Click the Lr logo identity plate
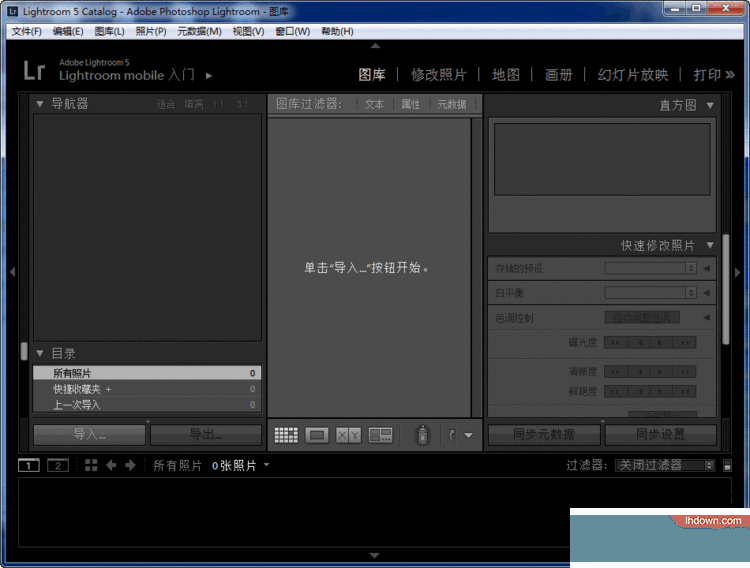750x568 pixels. tap(34, 70)
